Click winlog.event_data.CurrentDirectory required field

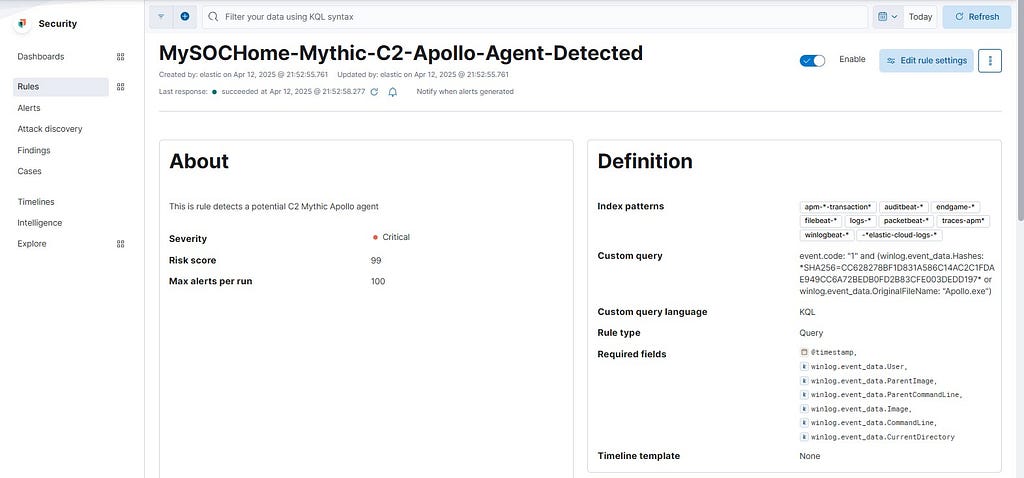pyautogui.click(x=882, y=437)
